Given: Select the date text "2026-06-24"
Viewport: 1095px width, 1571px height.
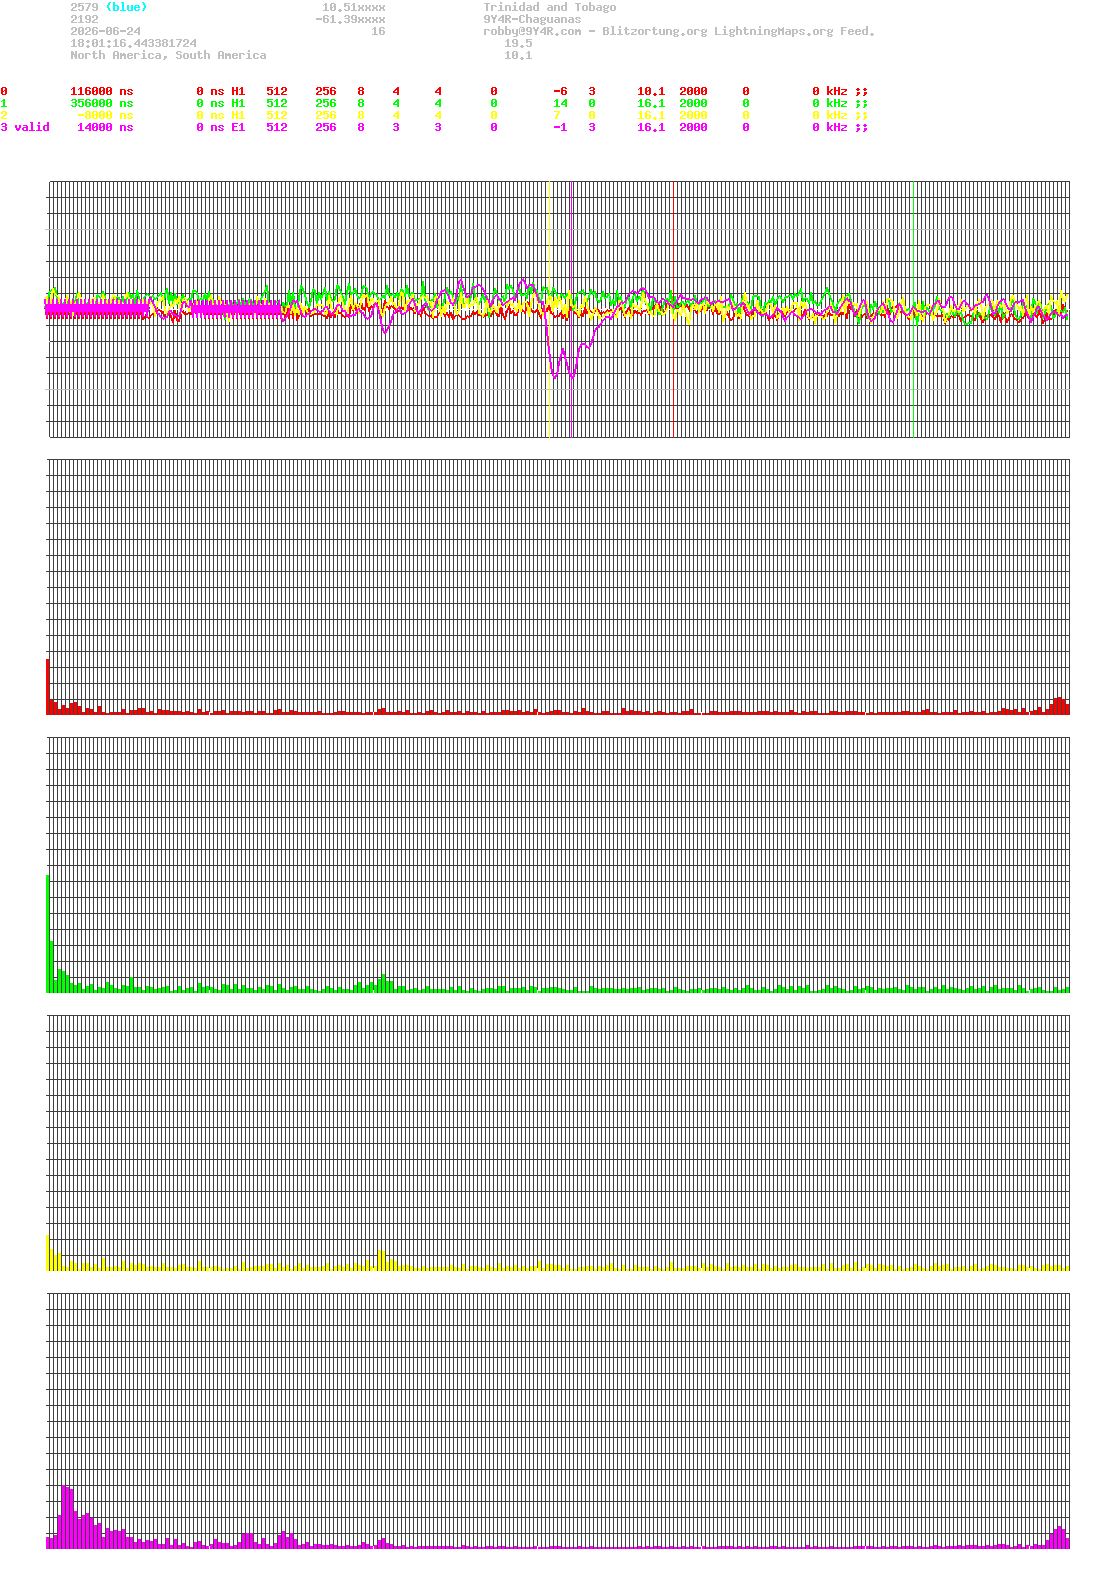Looking at the screenshot, I should 105,31.
